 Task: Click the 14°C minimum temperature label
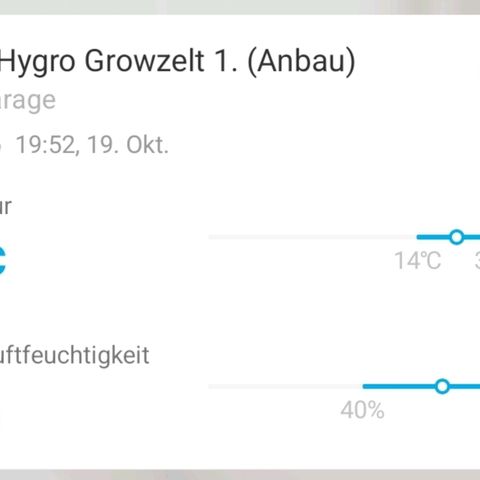[418, 261]
